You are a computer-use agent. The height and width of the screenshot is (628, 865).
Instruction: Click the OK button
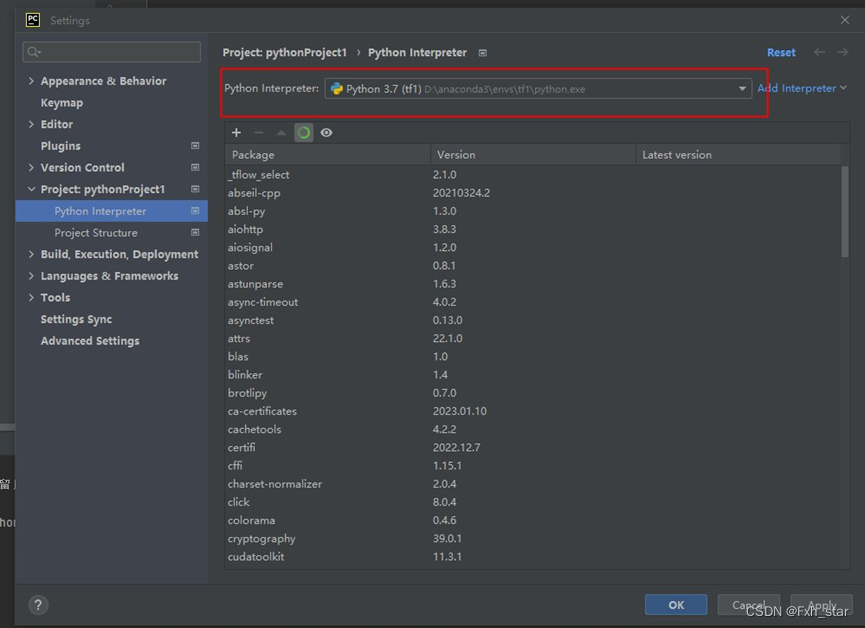(x=676, y=605)
